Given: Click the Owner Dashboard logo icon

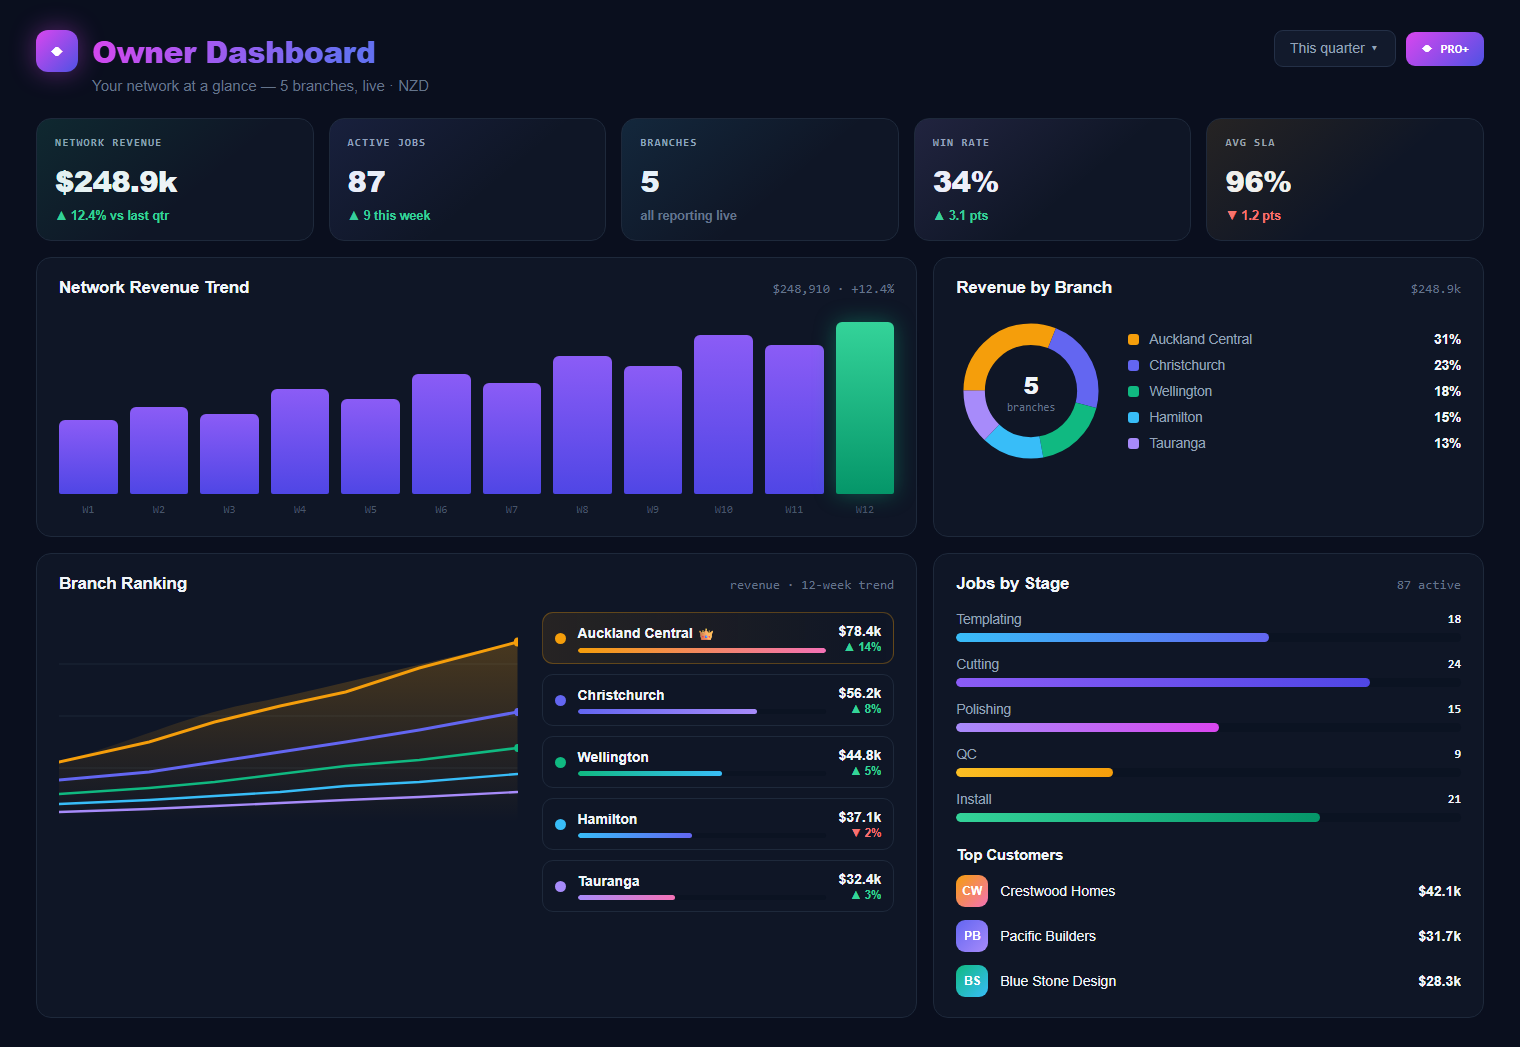Looking at the screenshot, I should [x=57, y=51].
